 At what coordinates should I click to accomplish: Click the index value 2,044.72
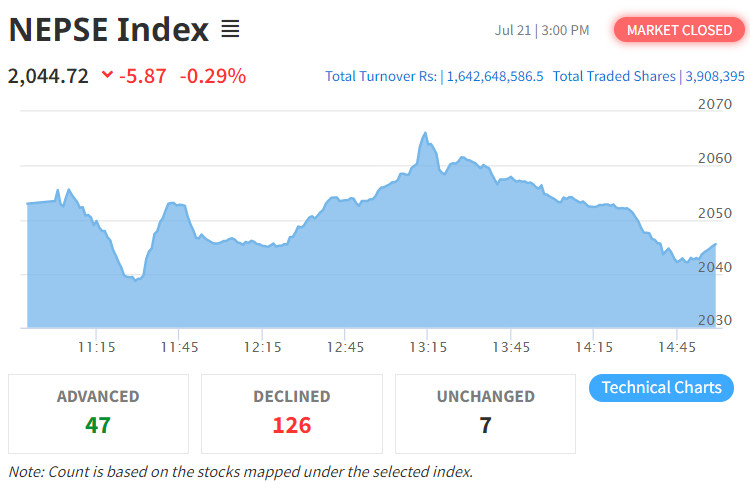tap(48, 75)
